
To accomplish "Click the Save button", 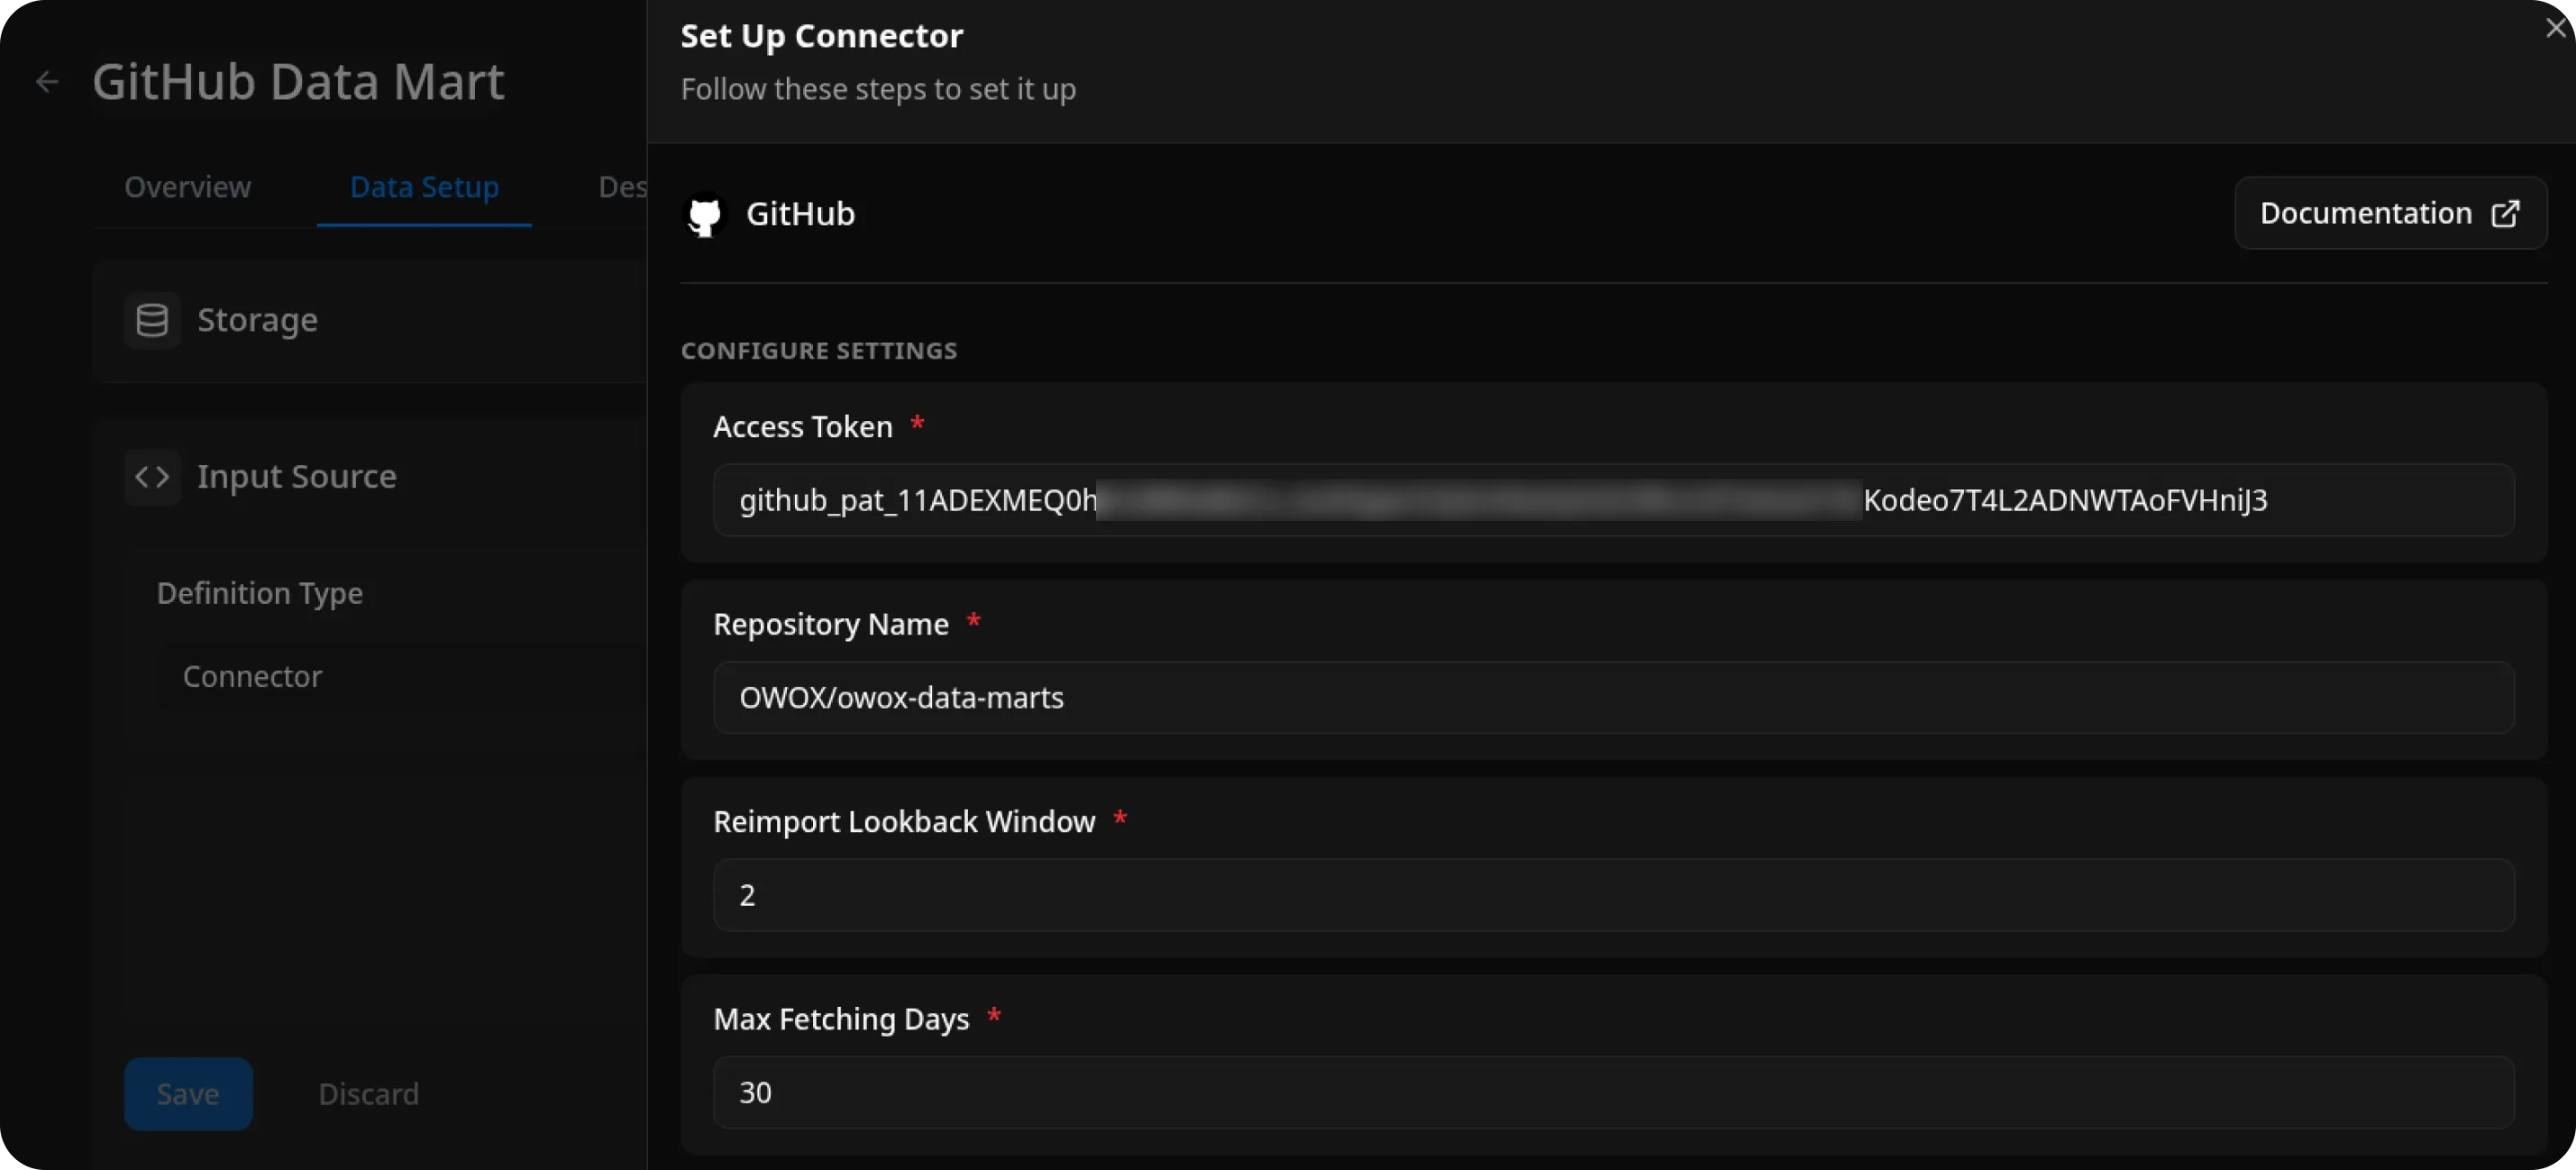I will pos(188,1093).
